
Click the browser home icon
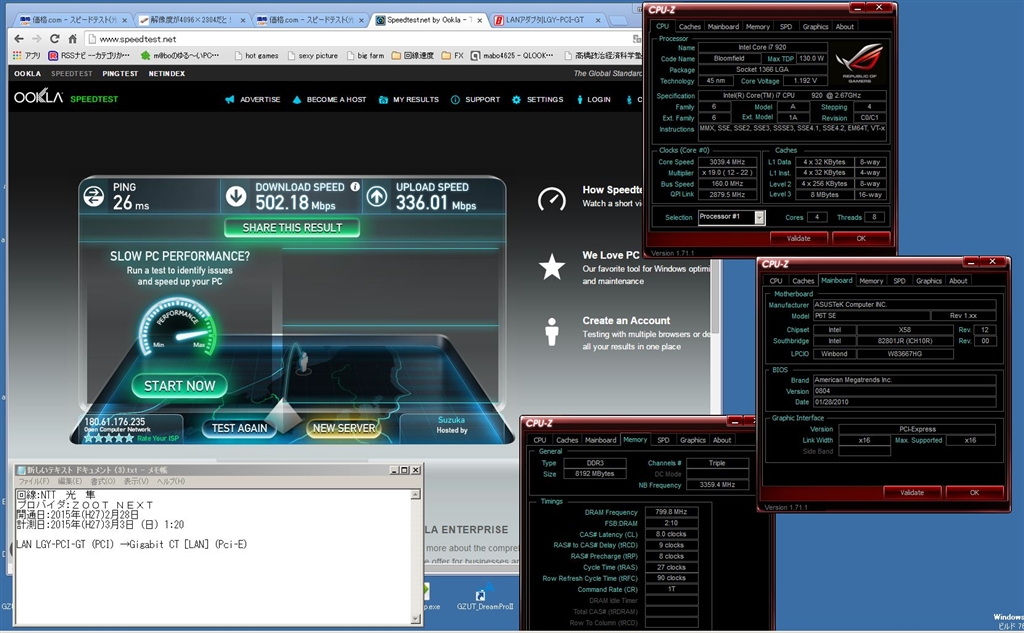tap(72, 39)
